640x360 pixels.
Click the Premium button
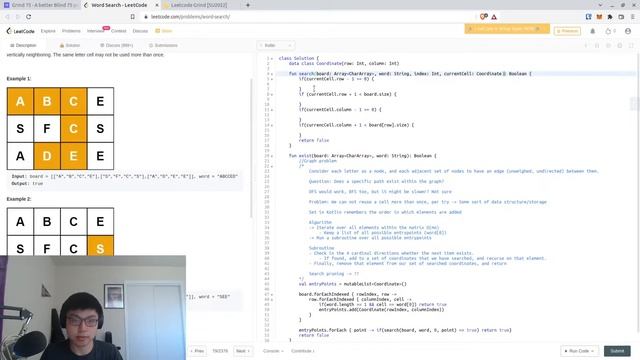click(x=567, y=31)
